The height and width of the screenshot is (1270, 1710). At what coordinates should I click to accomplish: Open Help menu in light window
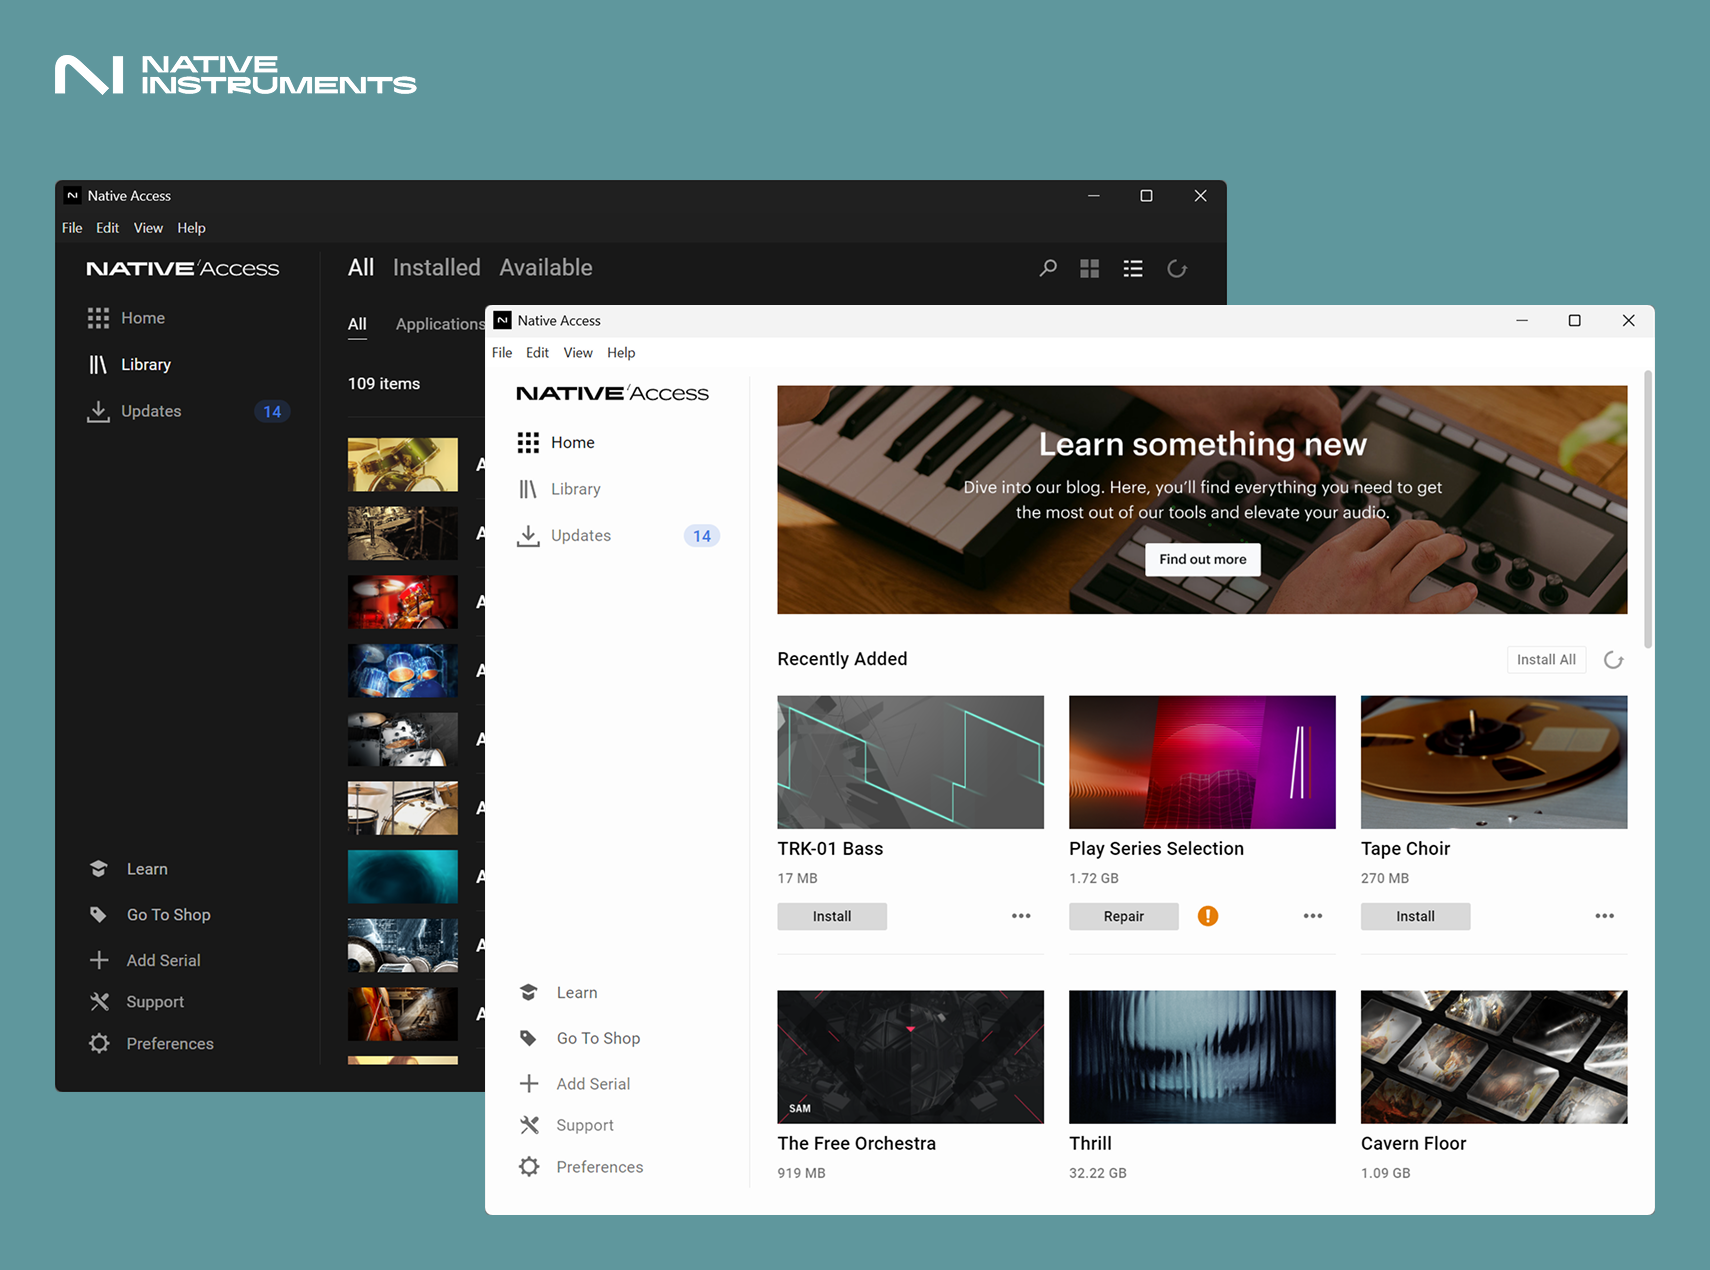click(x=621, y=353)
